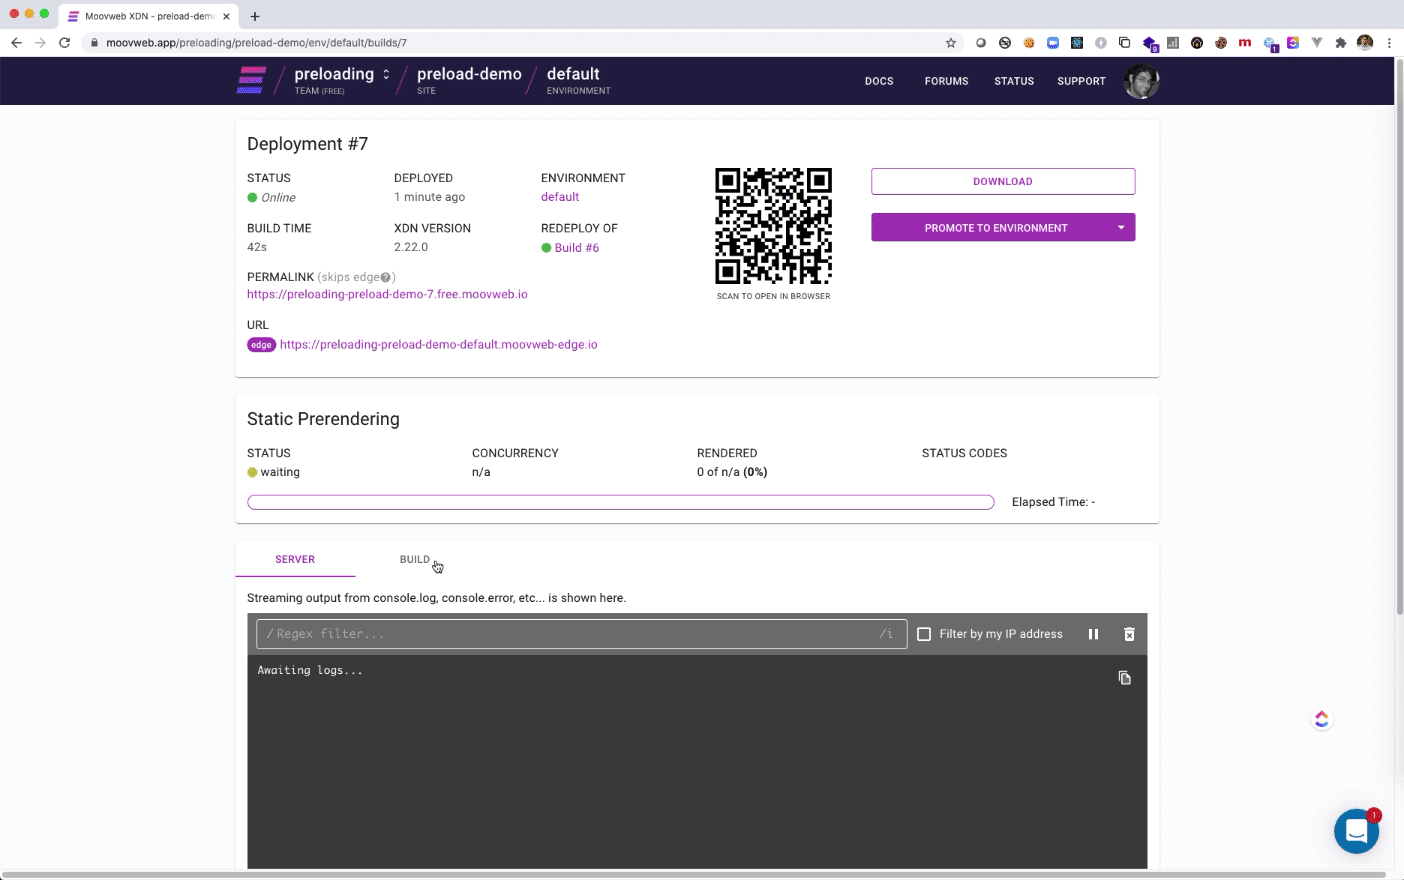Image resolution: width=1404 pixels, height=880 pixels.
Task: Click the cookie extension icon
Action: coord(1221,43)
